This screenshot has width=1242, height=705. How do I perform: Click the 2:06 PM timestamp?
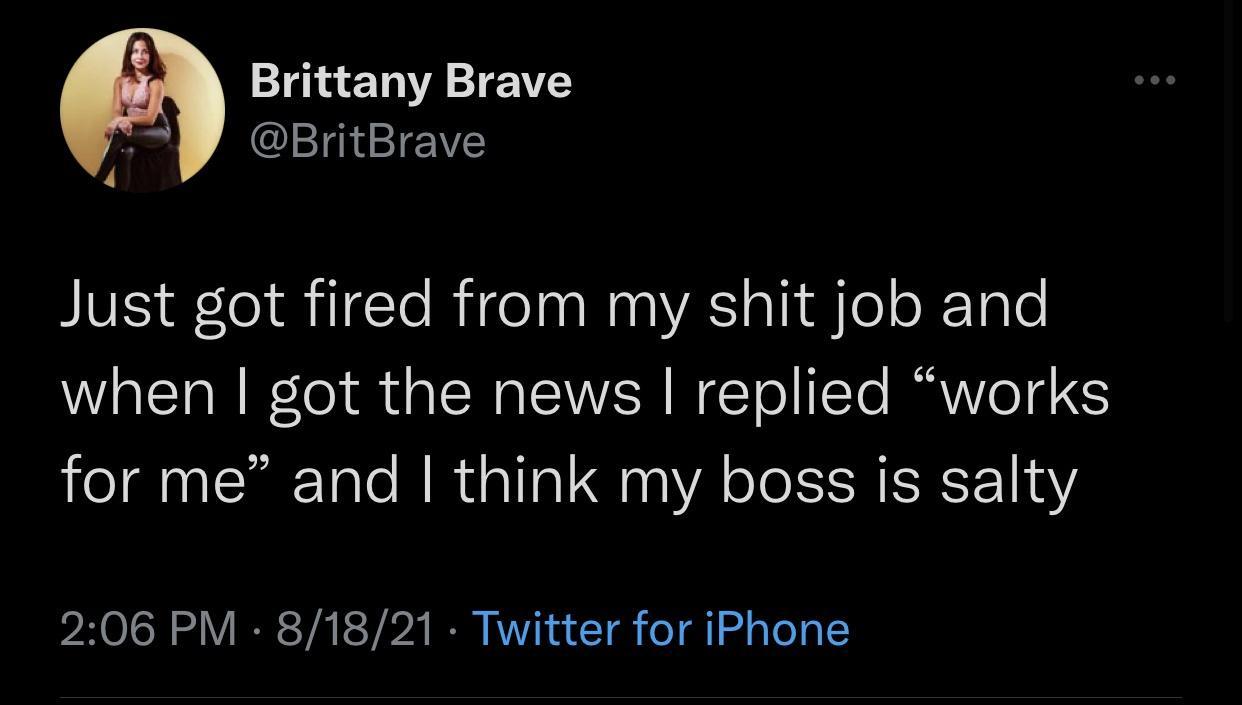click(x=148, y=629)
